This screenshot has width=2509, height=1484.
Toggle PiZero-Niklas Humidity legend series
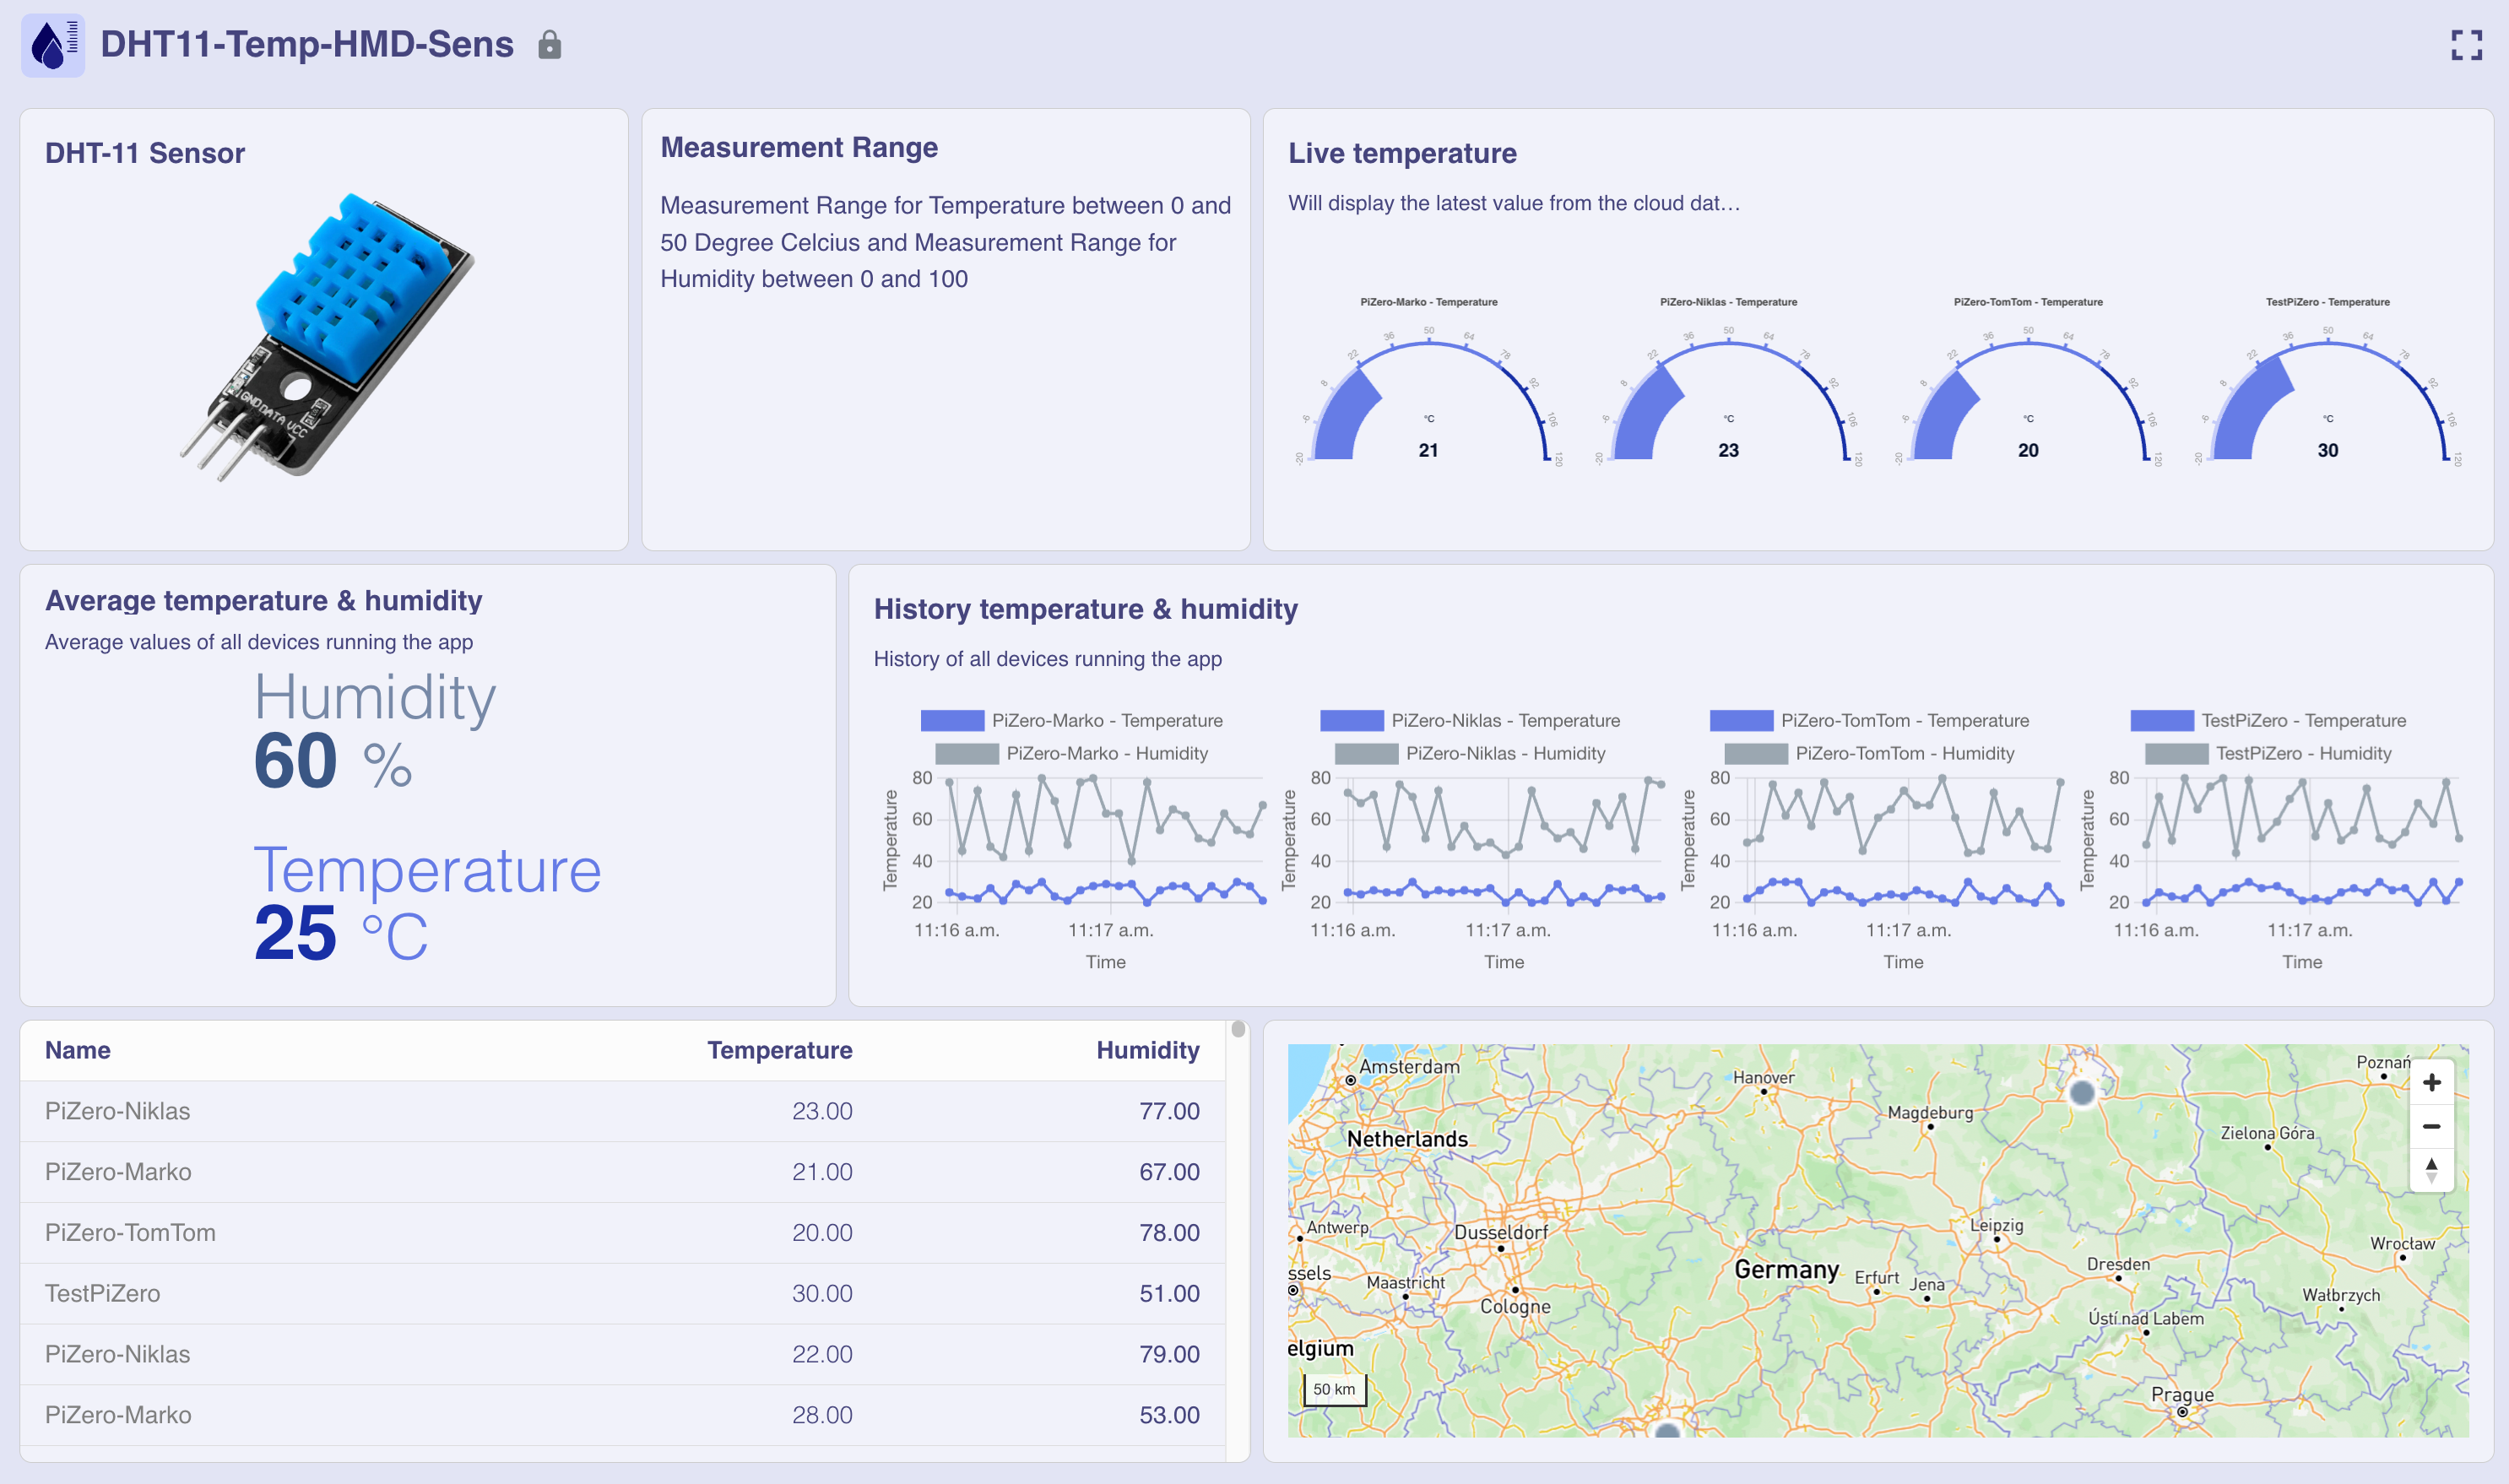point(1366,753)
